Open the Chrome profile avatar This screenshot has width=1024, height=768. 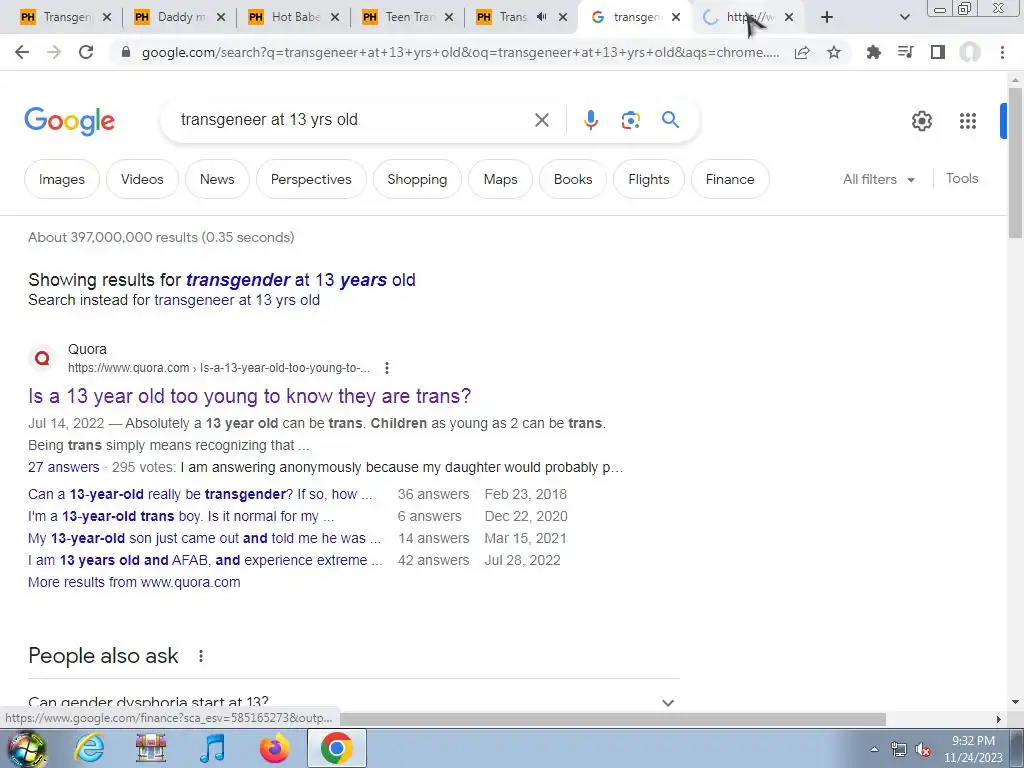click(970, 52)
